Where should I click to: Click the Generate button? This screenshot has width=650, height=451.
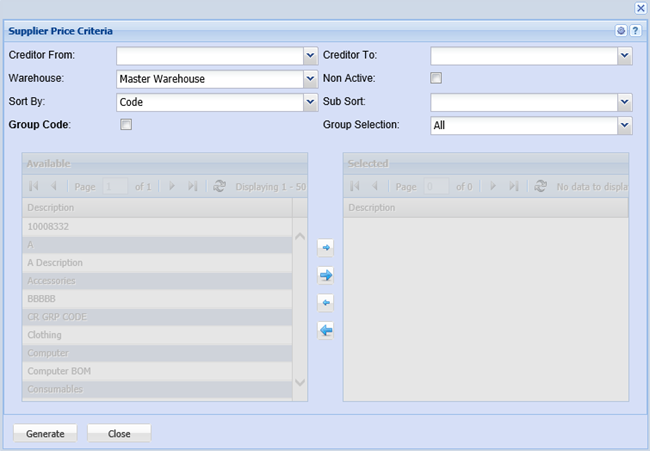click(45, 433)
